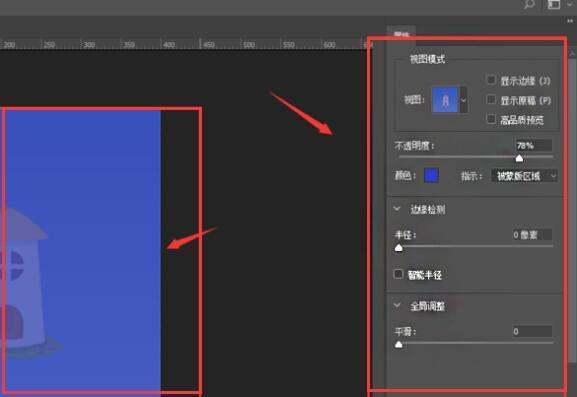The width and height of the screenshot is (577, 397).
Task: Open the 指示 dropdown showing 被蒙版区域
Action: [524, 176]
